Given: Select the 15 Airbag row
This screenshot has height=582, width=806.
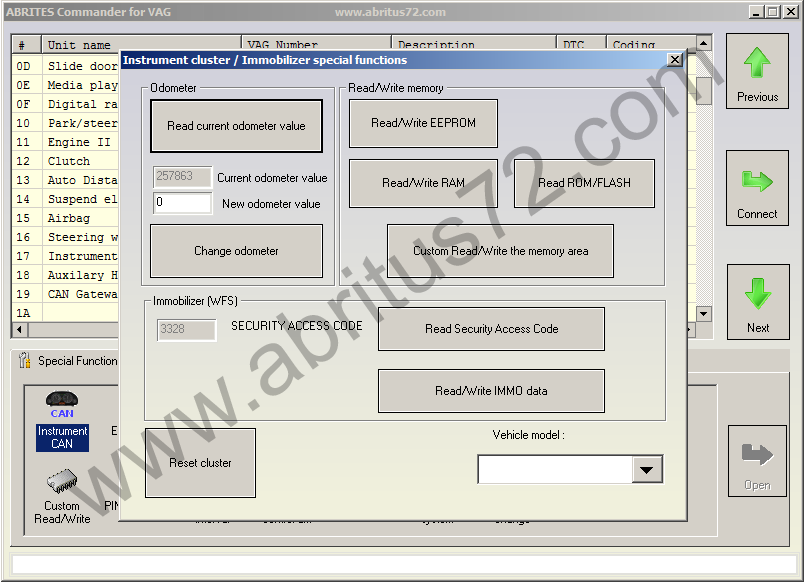Looking at the screenshot, I should pos(66,219).
